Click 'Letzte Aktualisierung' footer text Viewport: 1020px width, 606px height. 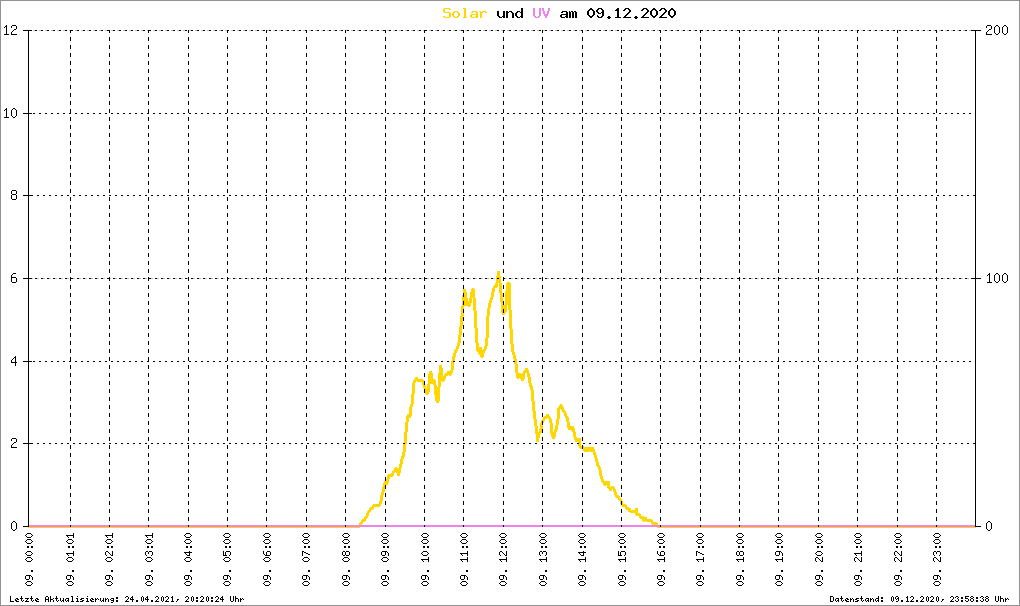[127, 599]
